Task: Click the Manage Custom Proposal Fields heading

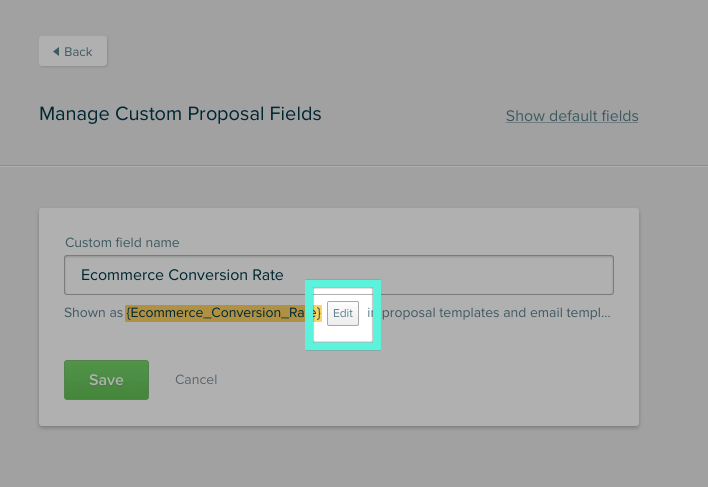Action: tap(180, 114)
